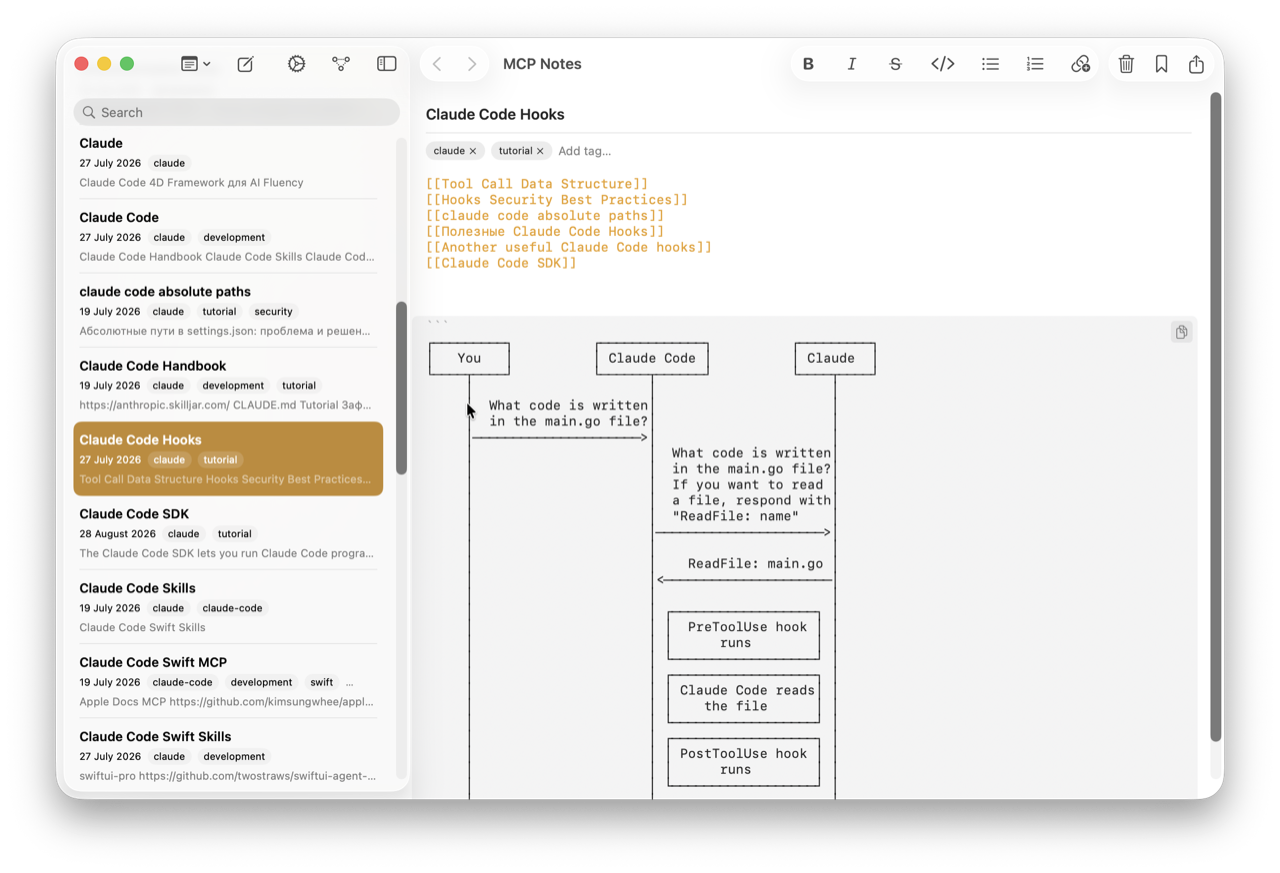The height and width of the screenshot is (873, 1280).
Task: Select the claude code absolute paths note
Action: pos(228,311)
